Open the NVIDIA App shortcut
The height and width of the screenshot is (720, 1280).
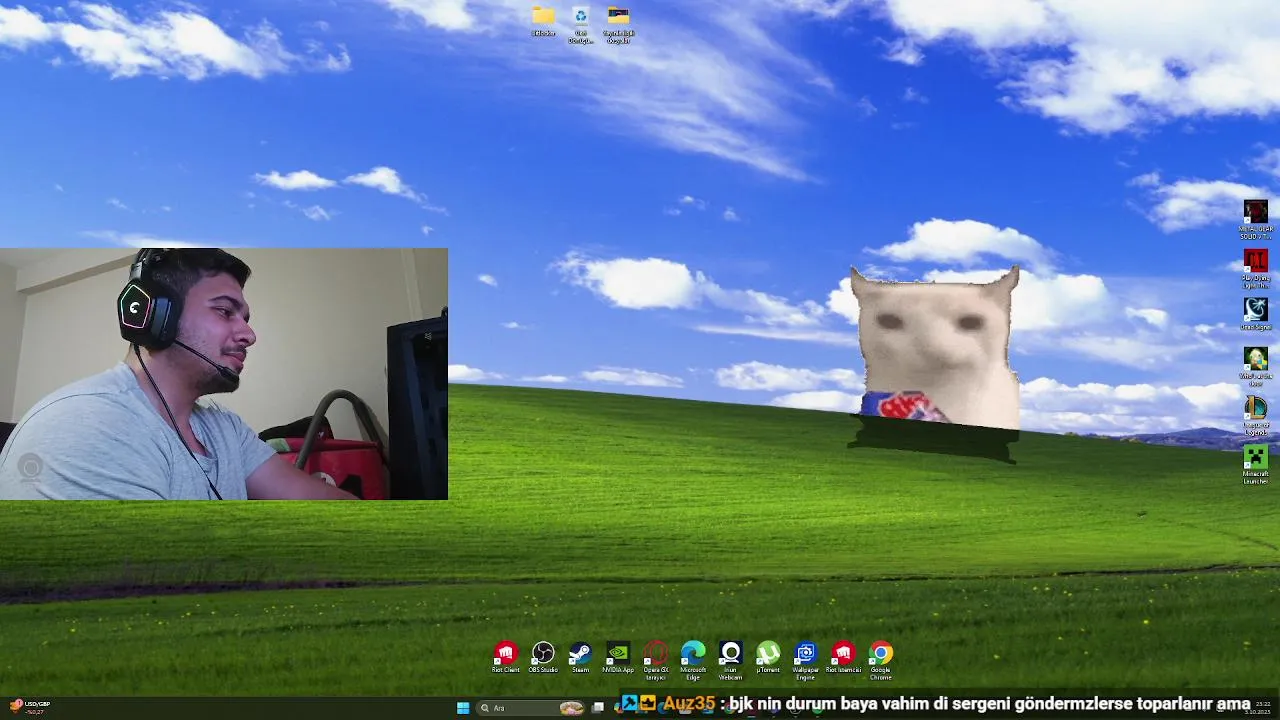pos(618,657)
